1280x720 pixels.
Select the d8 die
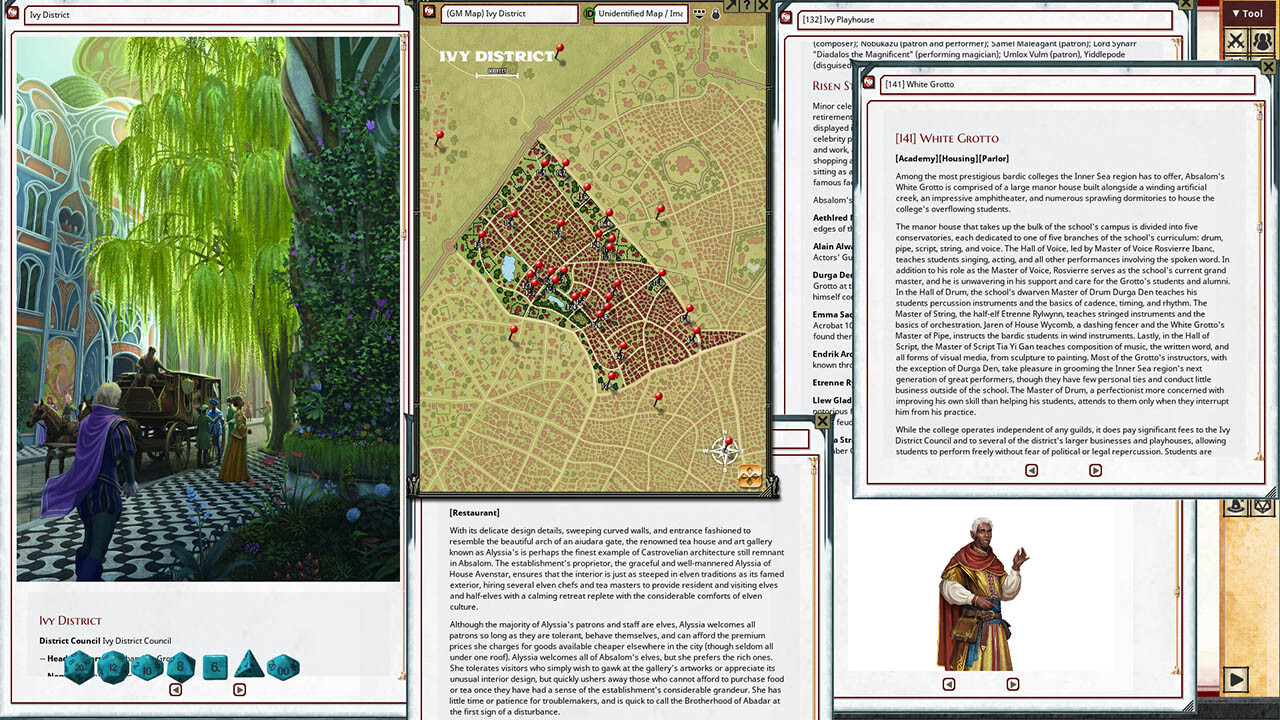point(181,667)
